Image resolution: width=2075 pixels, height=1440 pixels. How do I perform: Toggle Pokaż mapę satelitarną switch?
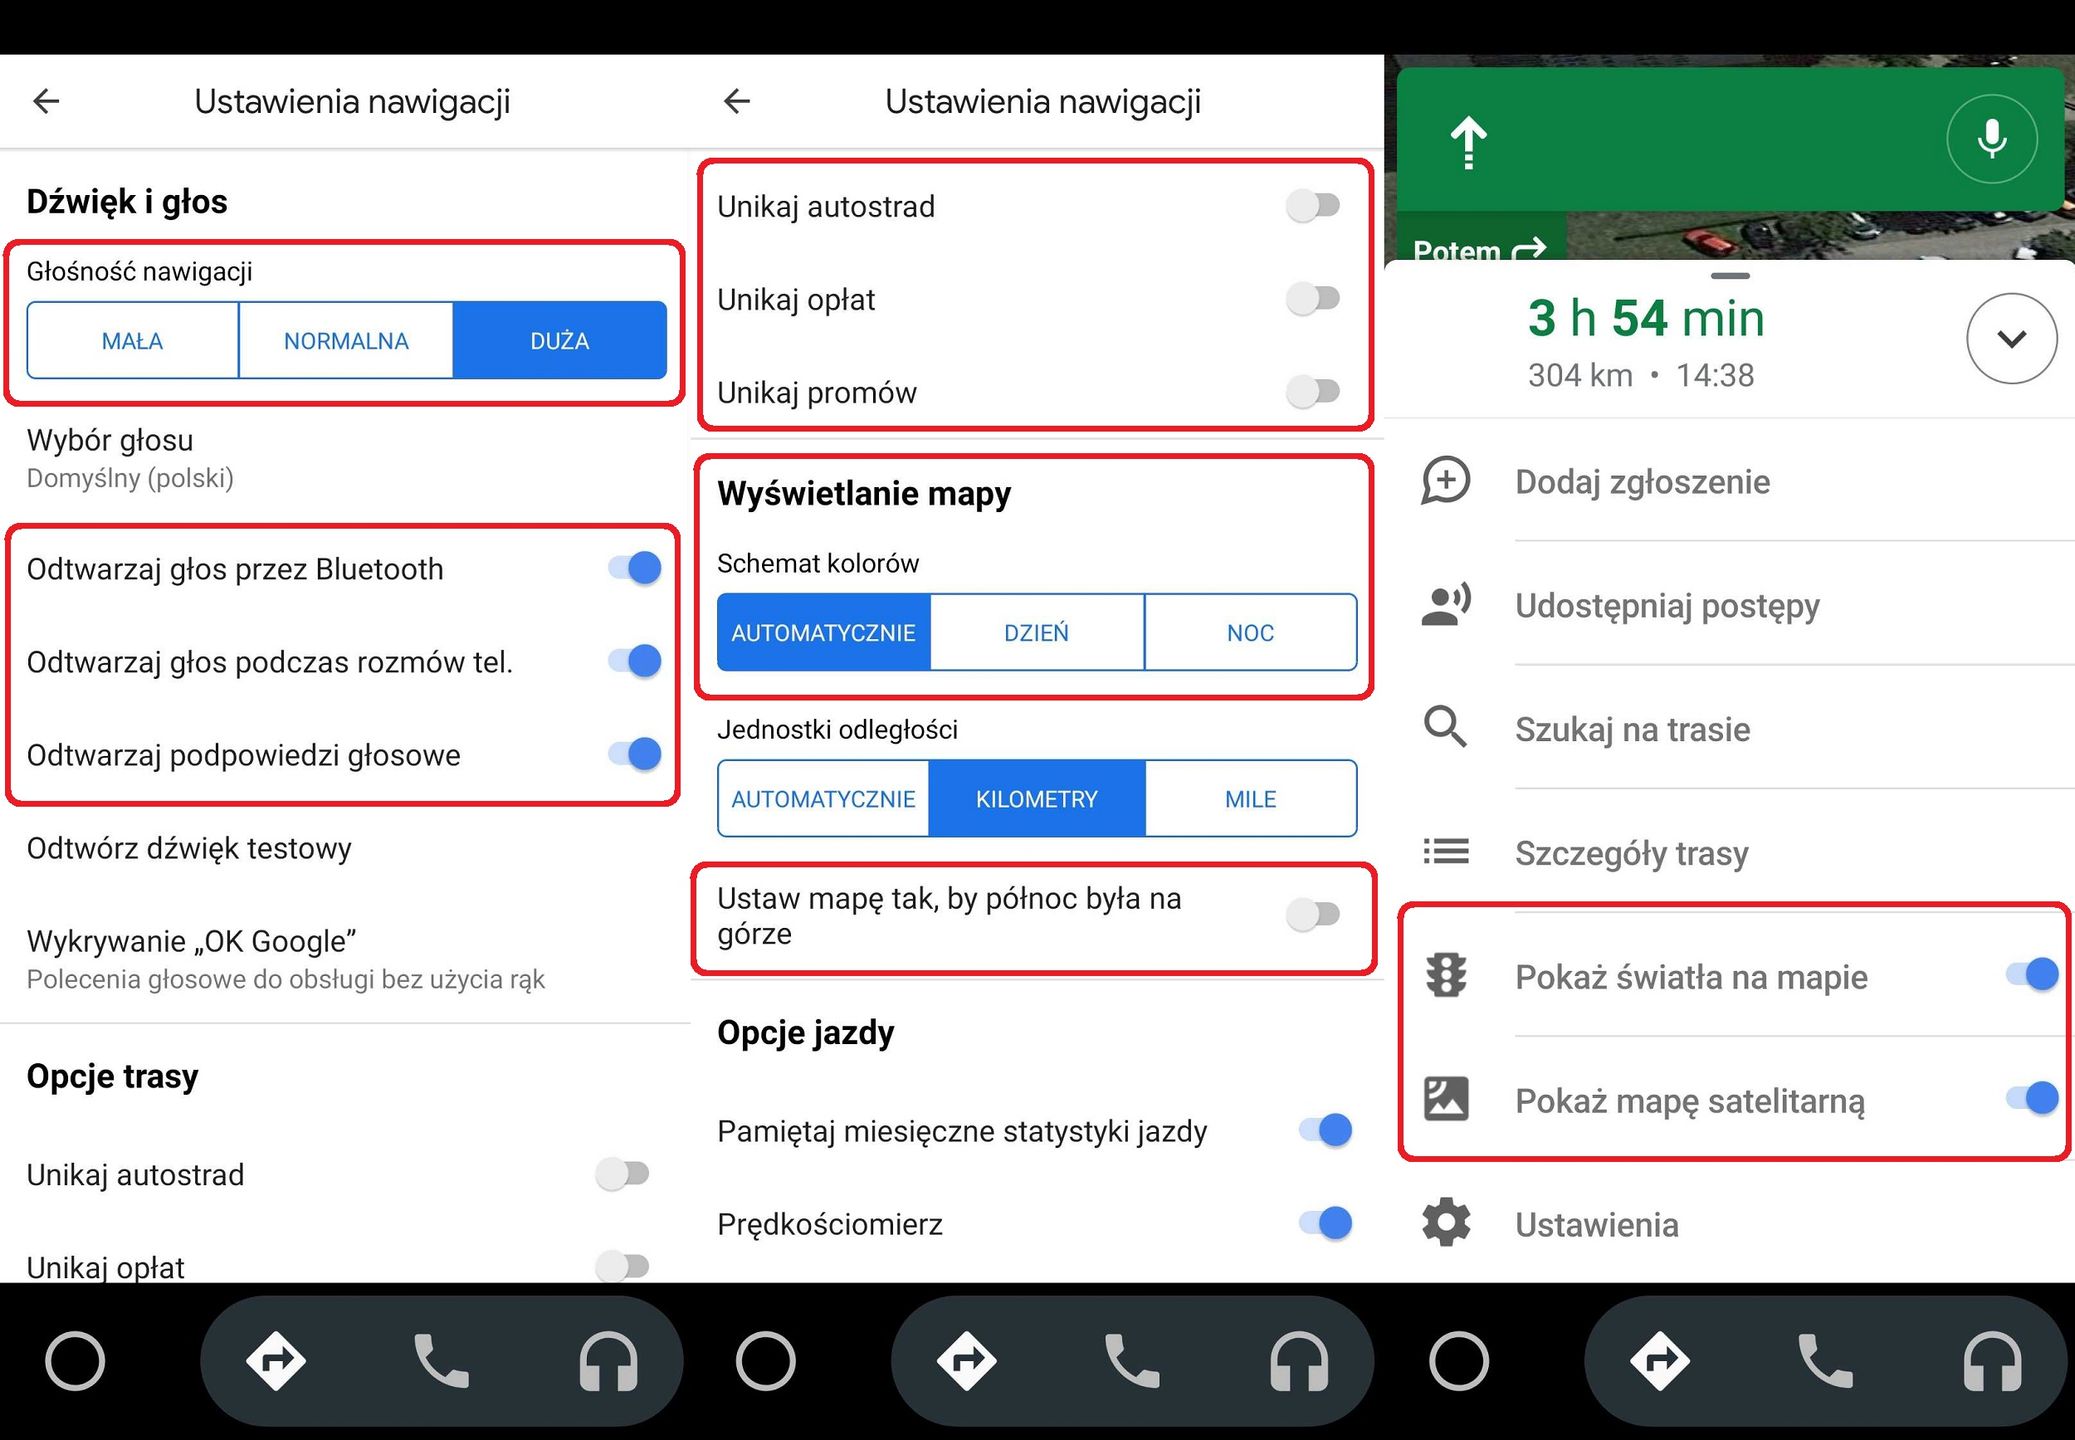[2032, 1099]
